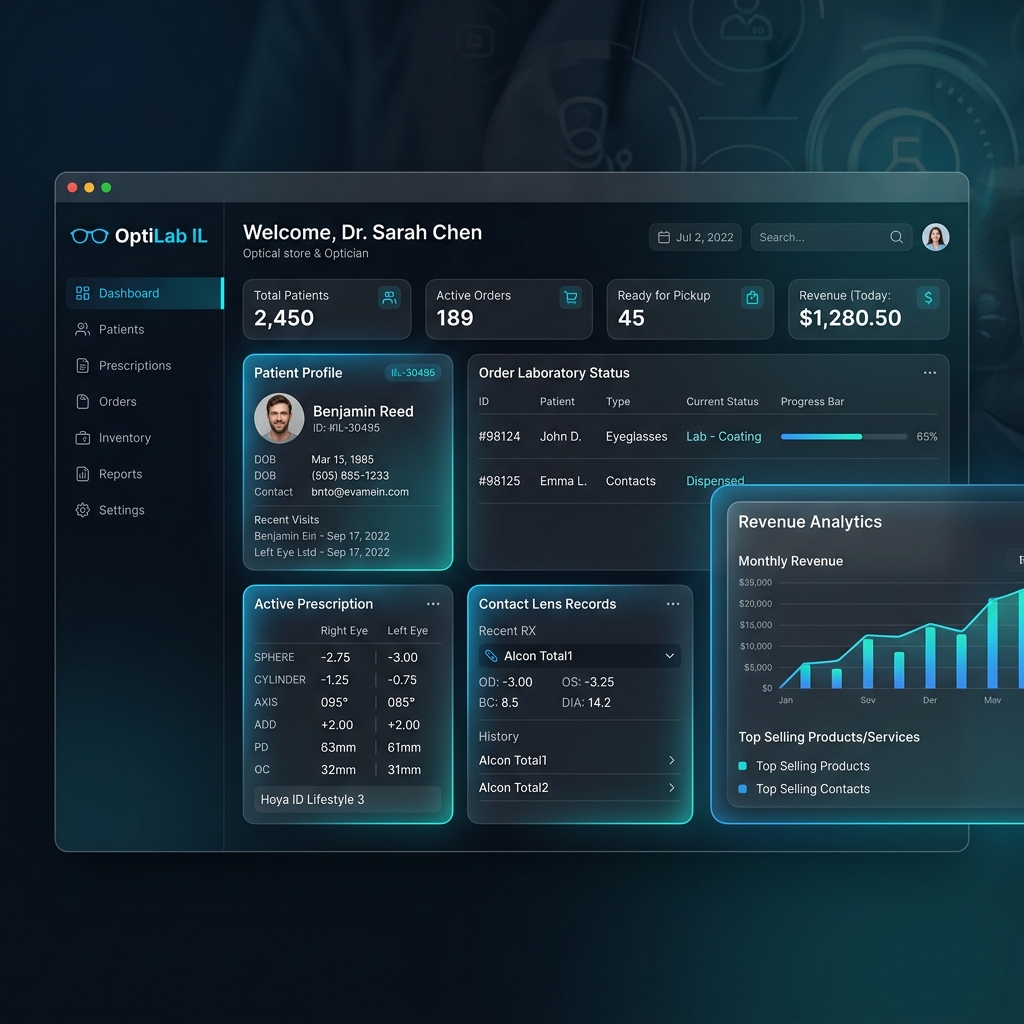This screenshot has height=1024, width=1024.
Task: Click the DIA: 14.2 value
Action: pos(586,703)
